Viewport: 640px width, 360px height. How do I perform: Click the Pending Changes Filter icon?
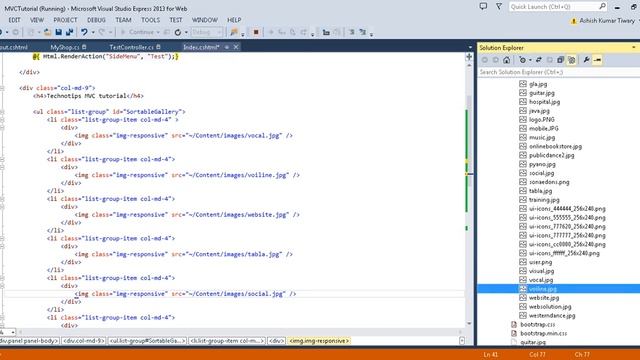tap(522, 60)
